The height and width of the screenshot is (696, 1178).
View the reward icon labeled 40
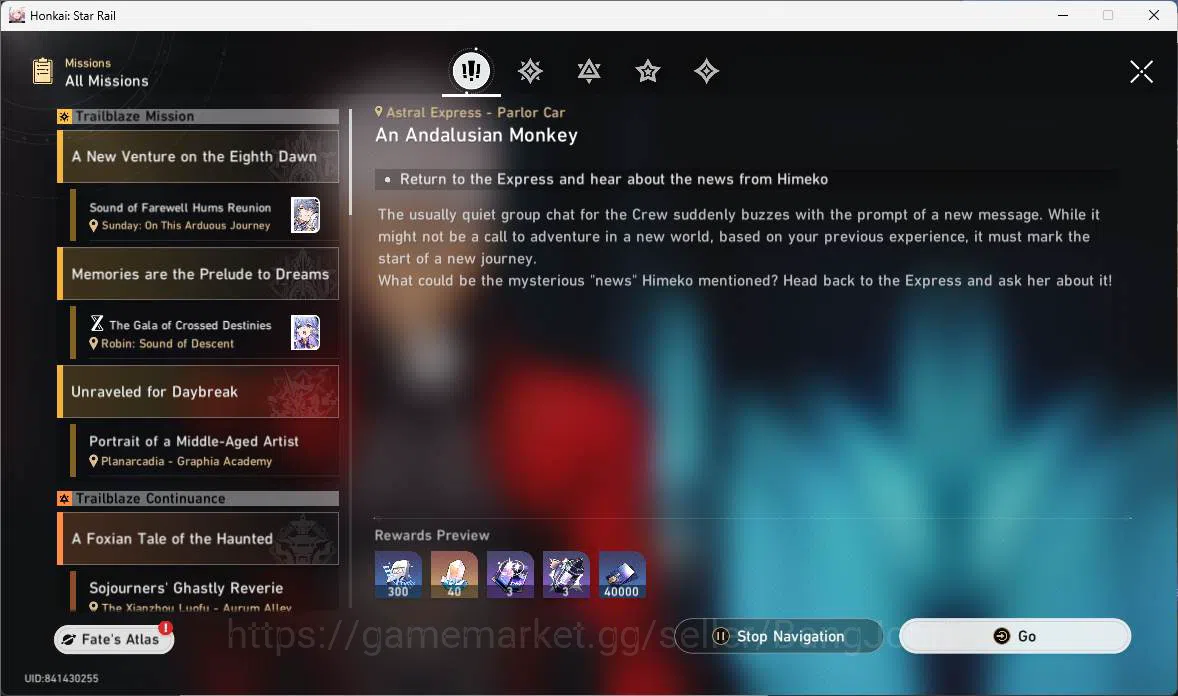[454, 575]
